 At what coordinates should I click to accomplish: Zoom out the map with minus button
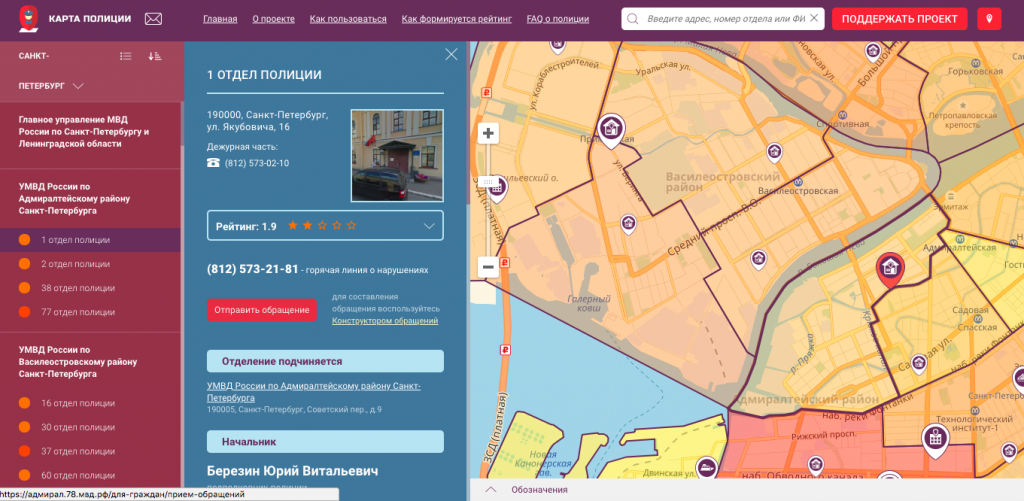(x=488, y=267)
